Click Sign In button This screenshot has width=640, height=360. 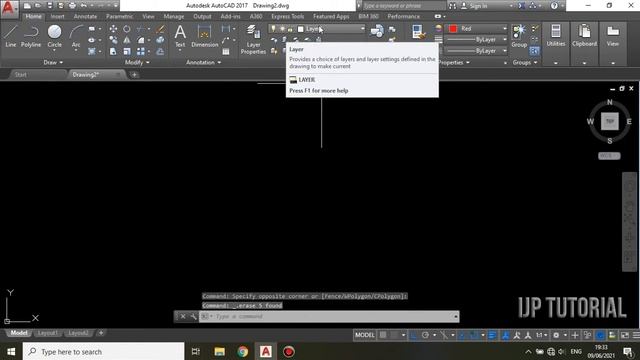coord(474,6)
